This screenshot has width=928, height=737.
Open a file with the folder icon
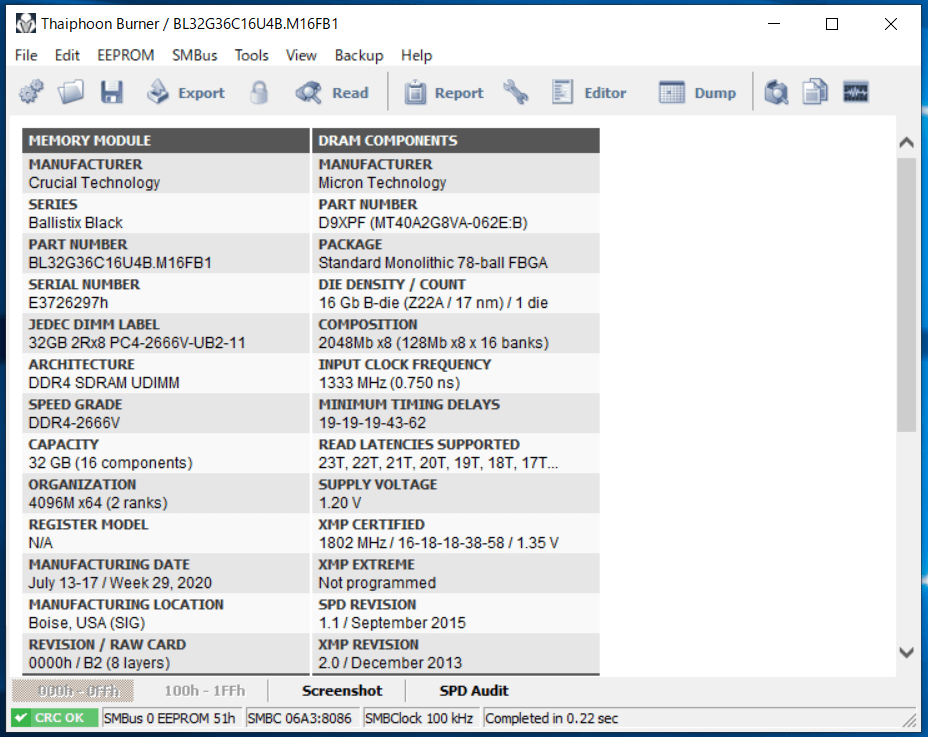point(71,93)
